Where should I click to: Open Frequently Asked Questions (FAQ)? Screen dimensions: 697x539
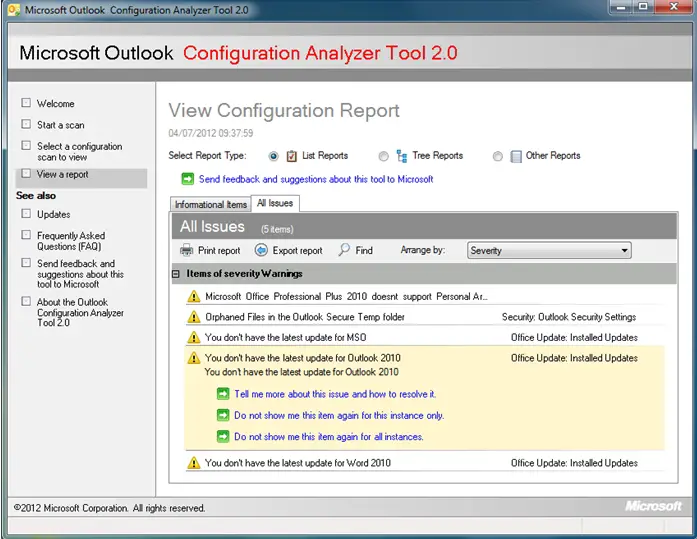[71, 241]
